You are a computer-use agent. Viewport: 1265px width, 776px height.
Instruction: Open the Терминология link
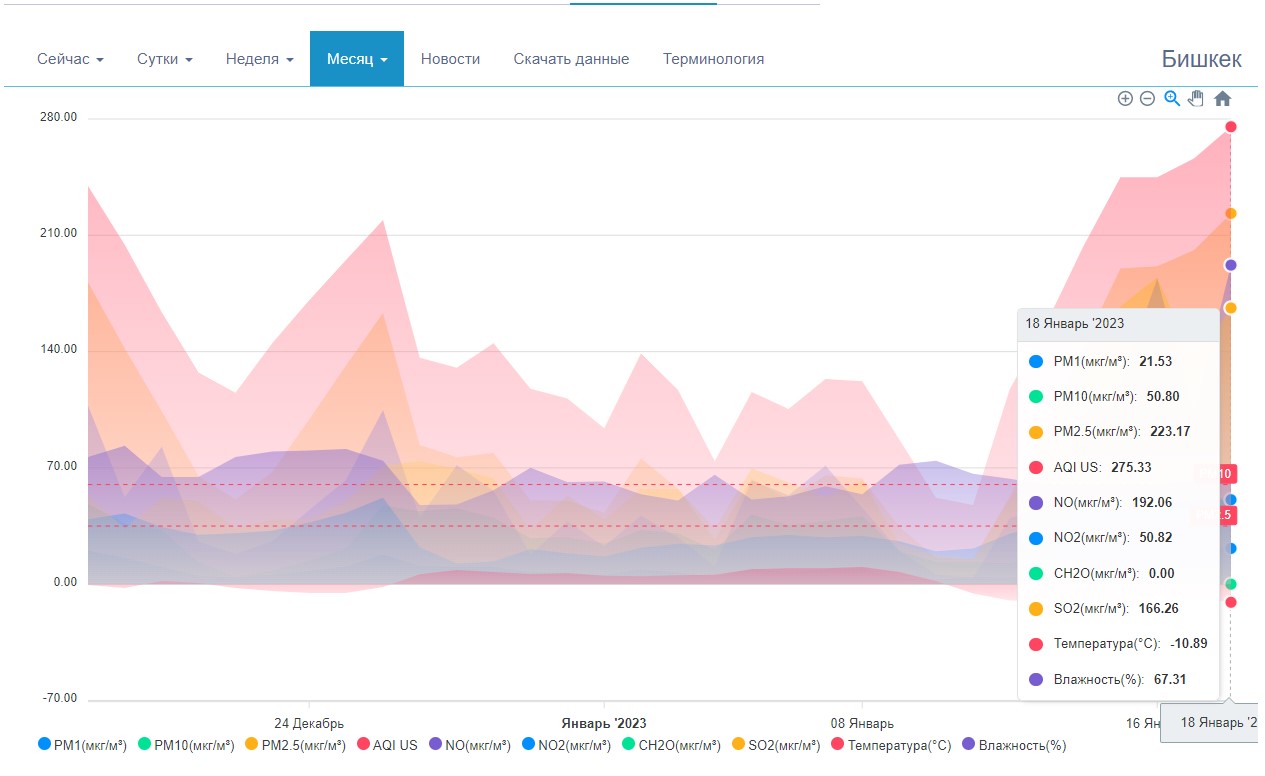point(713,59)
